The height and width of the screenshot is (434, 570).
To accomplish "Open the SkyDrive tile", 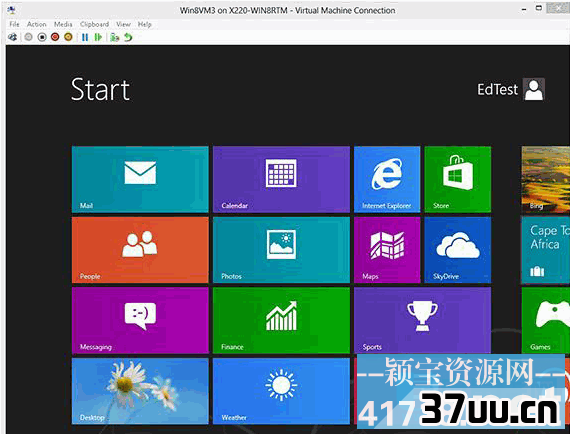I will coord(458,250).
